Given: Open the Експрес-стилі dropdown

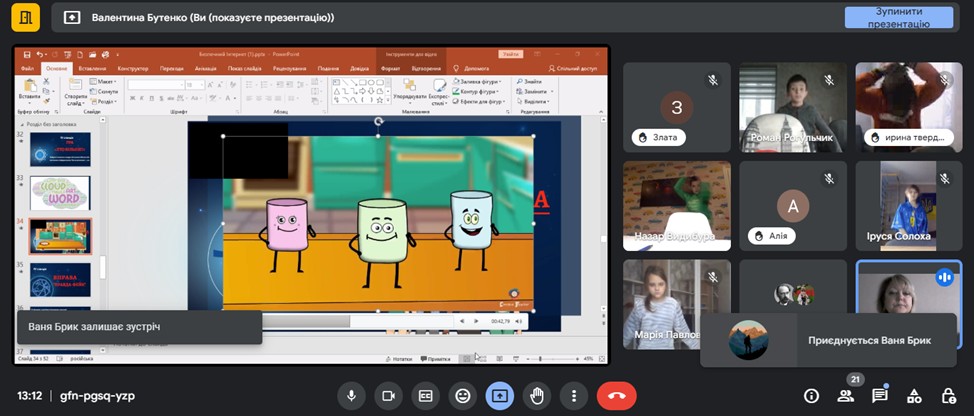Looking at the screenshot, I should pyautogui.click(x=439, y=91).
